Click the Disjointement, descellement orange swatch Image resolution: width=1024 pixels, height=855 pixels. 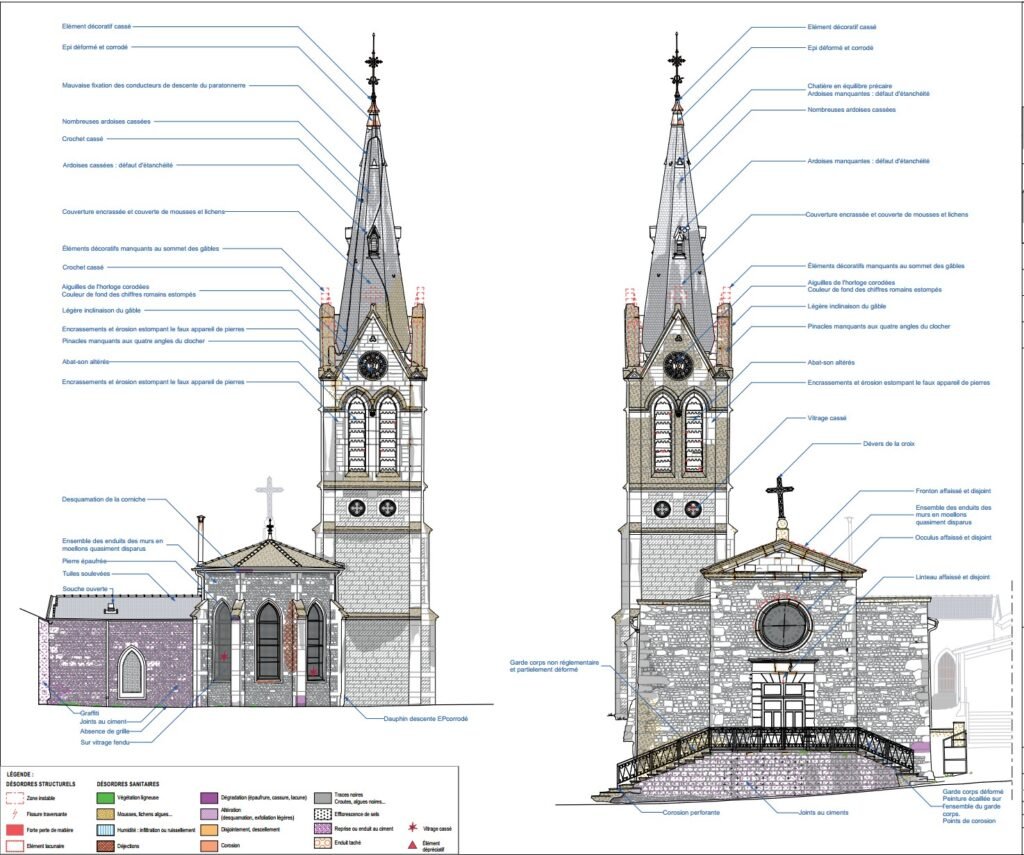point(208,830)
